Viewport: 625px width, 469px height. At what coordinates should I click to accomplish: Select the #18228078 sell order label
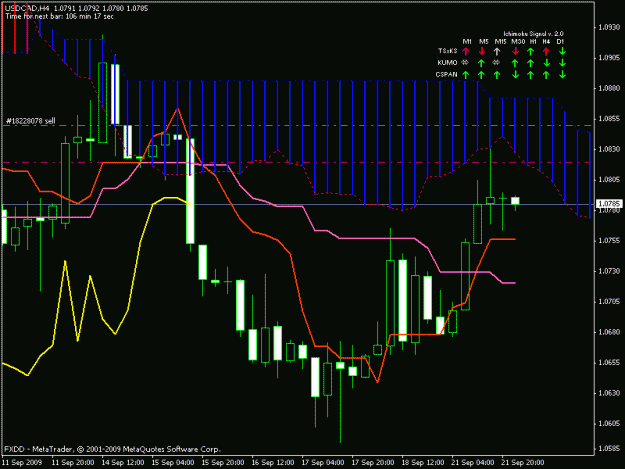(31, 121)
